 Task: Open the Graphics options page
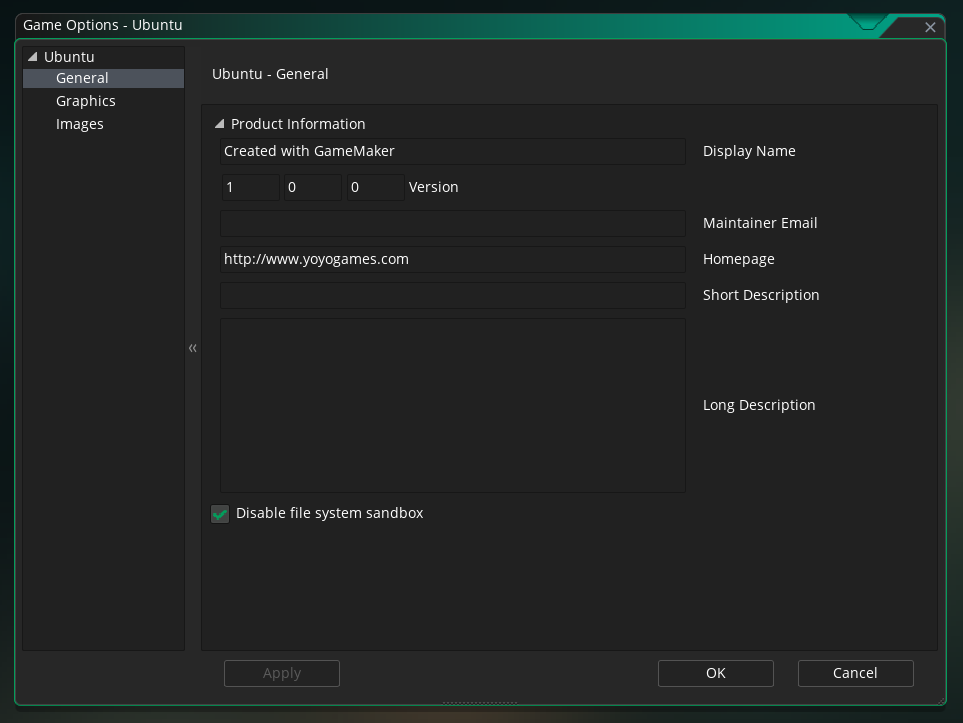coord(85,101)
